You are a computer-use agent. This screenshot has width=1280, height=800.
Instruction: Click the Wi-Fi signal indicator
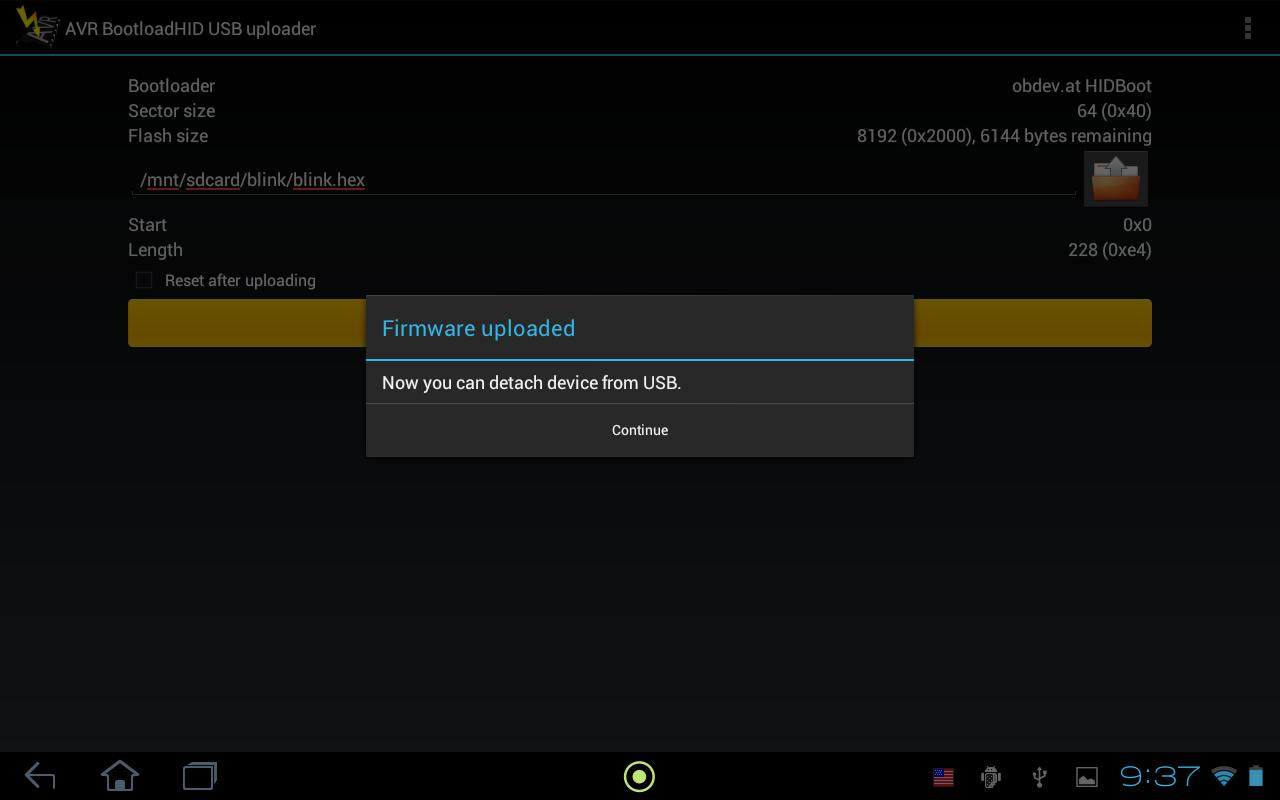tap(1224, 776)
